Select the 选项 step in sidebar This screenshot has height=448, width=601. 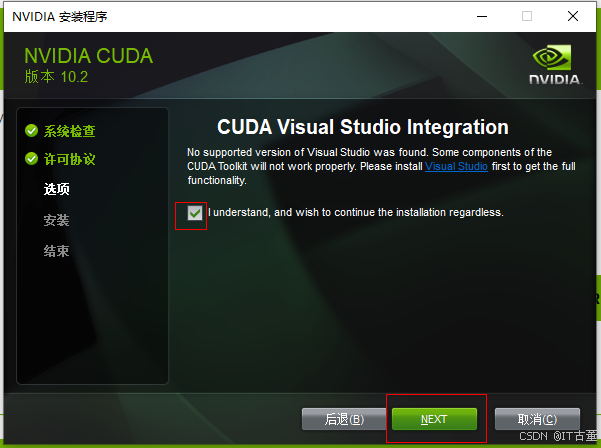pos(56,189)
